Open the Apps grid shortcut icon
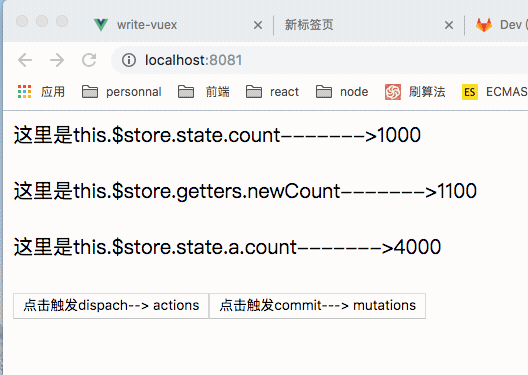Screen dimensions: 528x375 tap(24, 92)
